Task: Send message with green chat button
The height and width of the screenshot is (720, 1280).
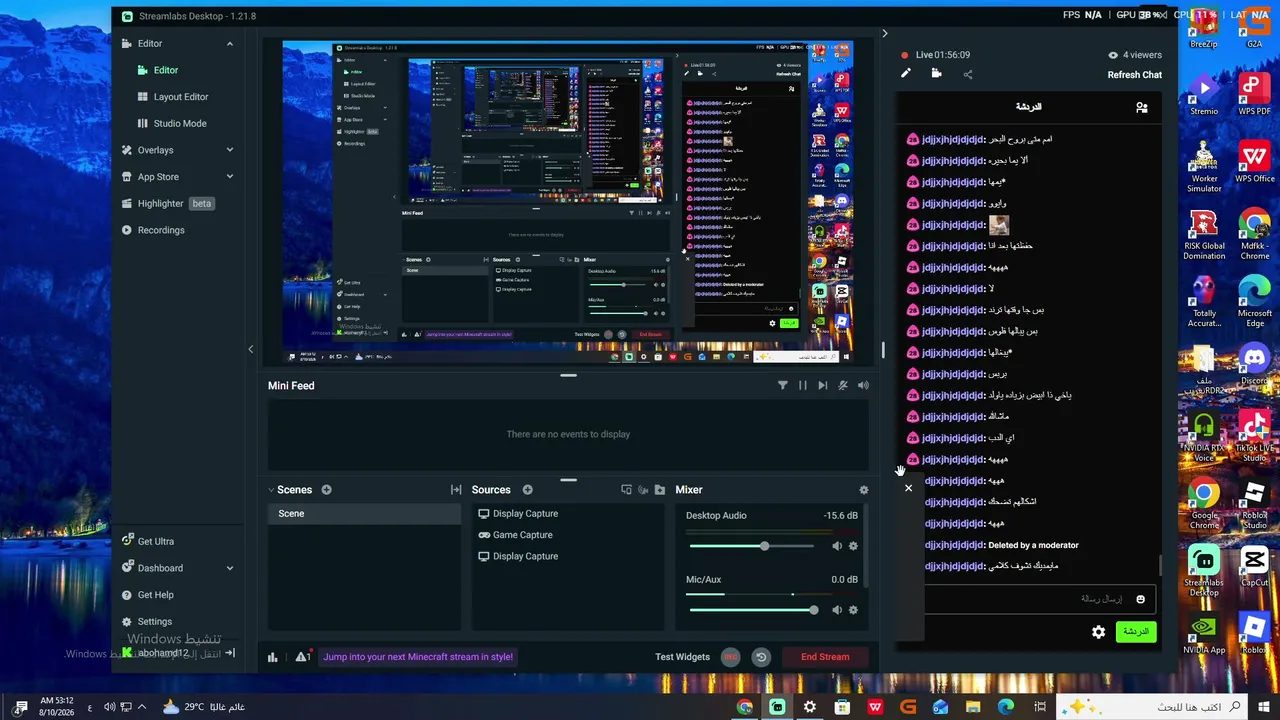Action: pos(1136,632)
